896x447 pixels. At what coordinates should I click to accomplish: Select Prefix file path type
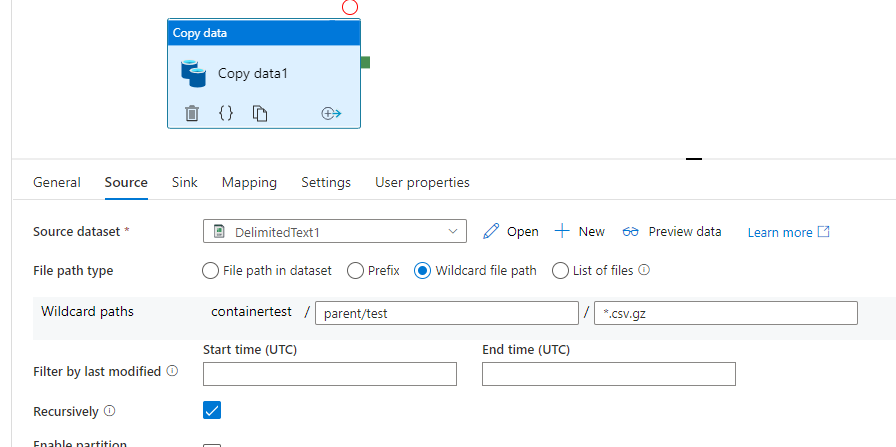pos(355,270)
